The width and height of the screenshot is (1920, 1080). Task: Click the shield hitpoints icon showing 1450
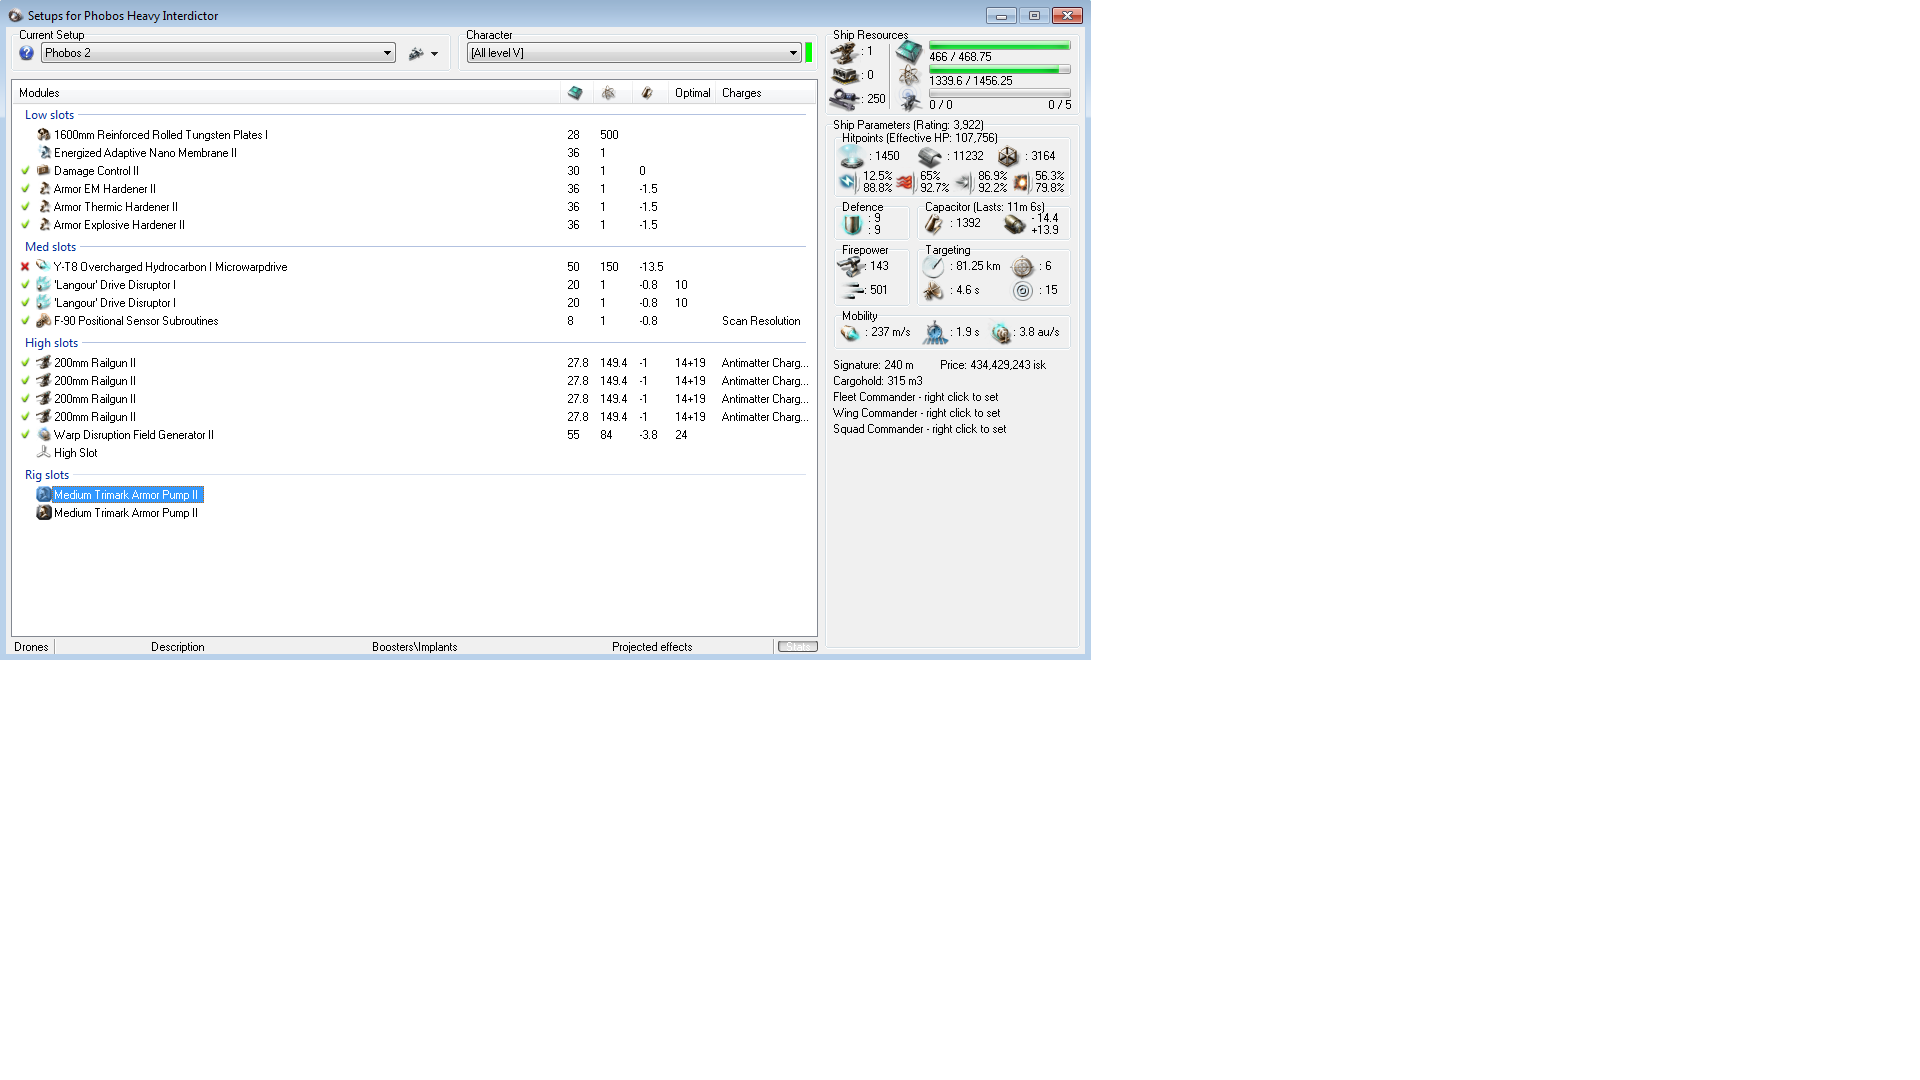click(852, 157)
